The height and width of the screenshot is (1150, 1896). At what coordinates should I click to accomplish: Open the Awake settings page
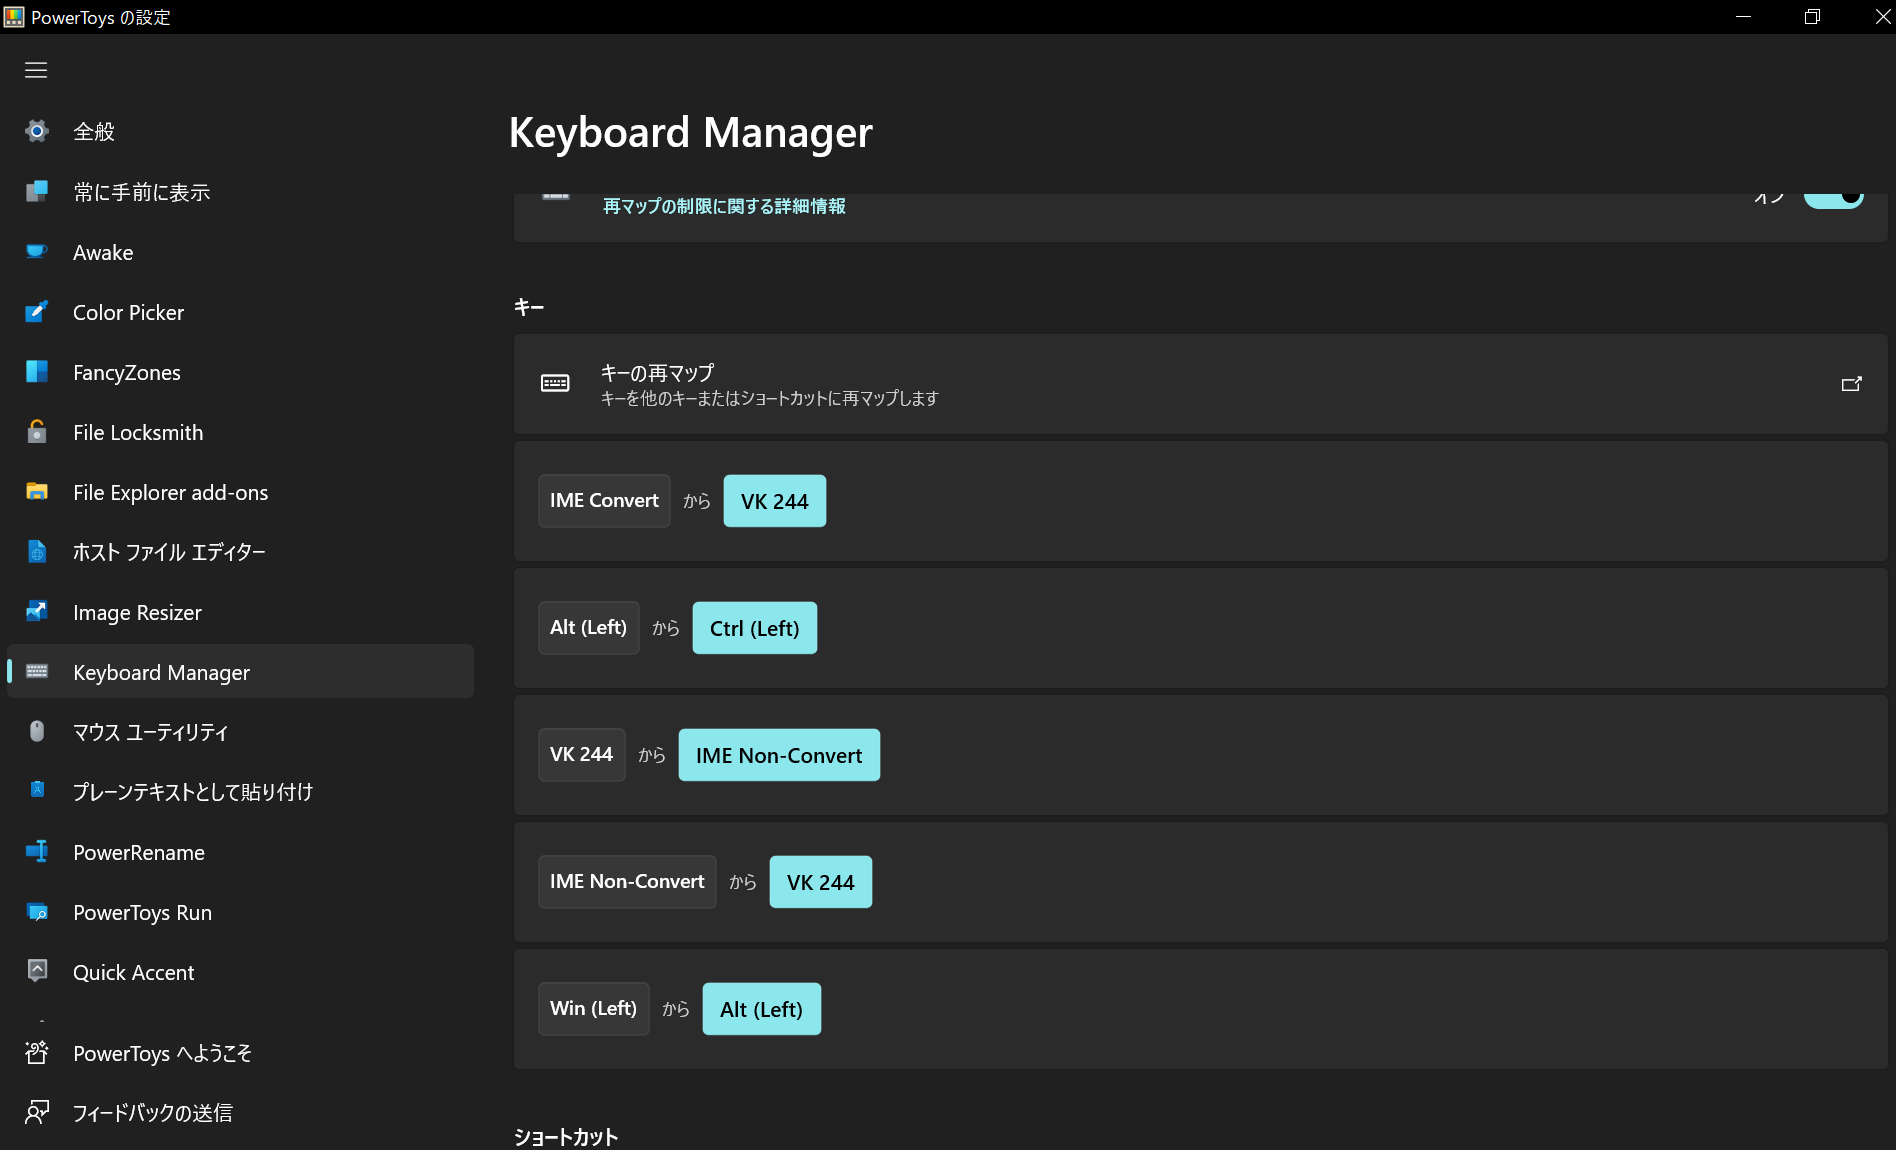point(240,252)
